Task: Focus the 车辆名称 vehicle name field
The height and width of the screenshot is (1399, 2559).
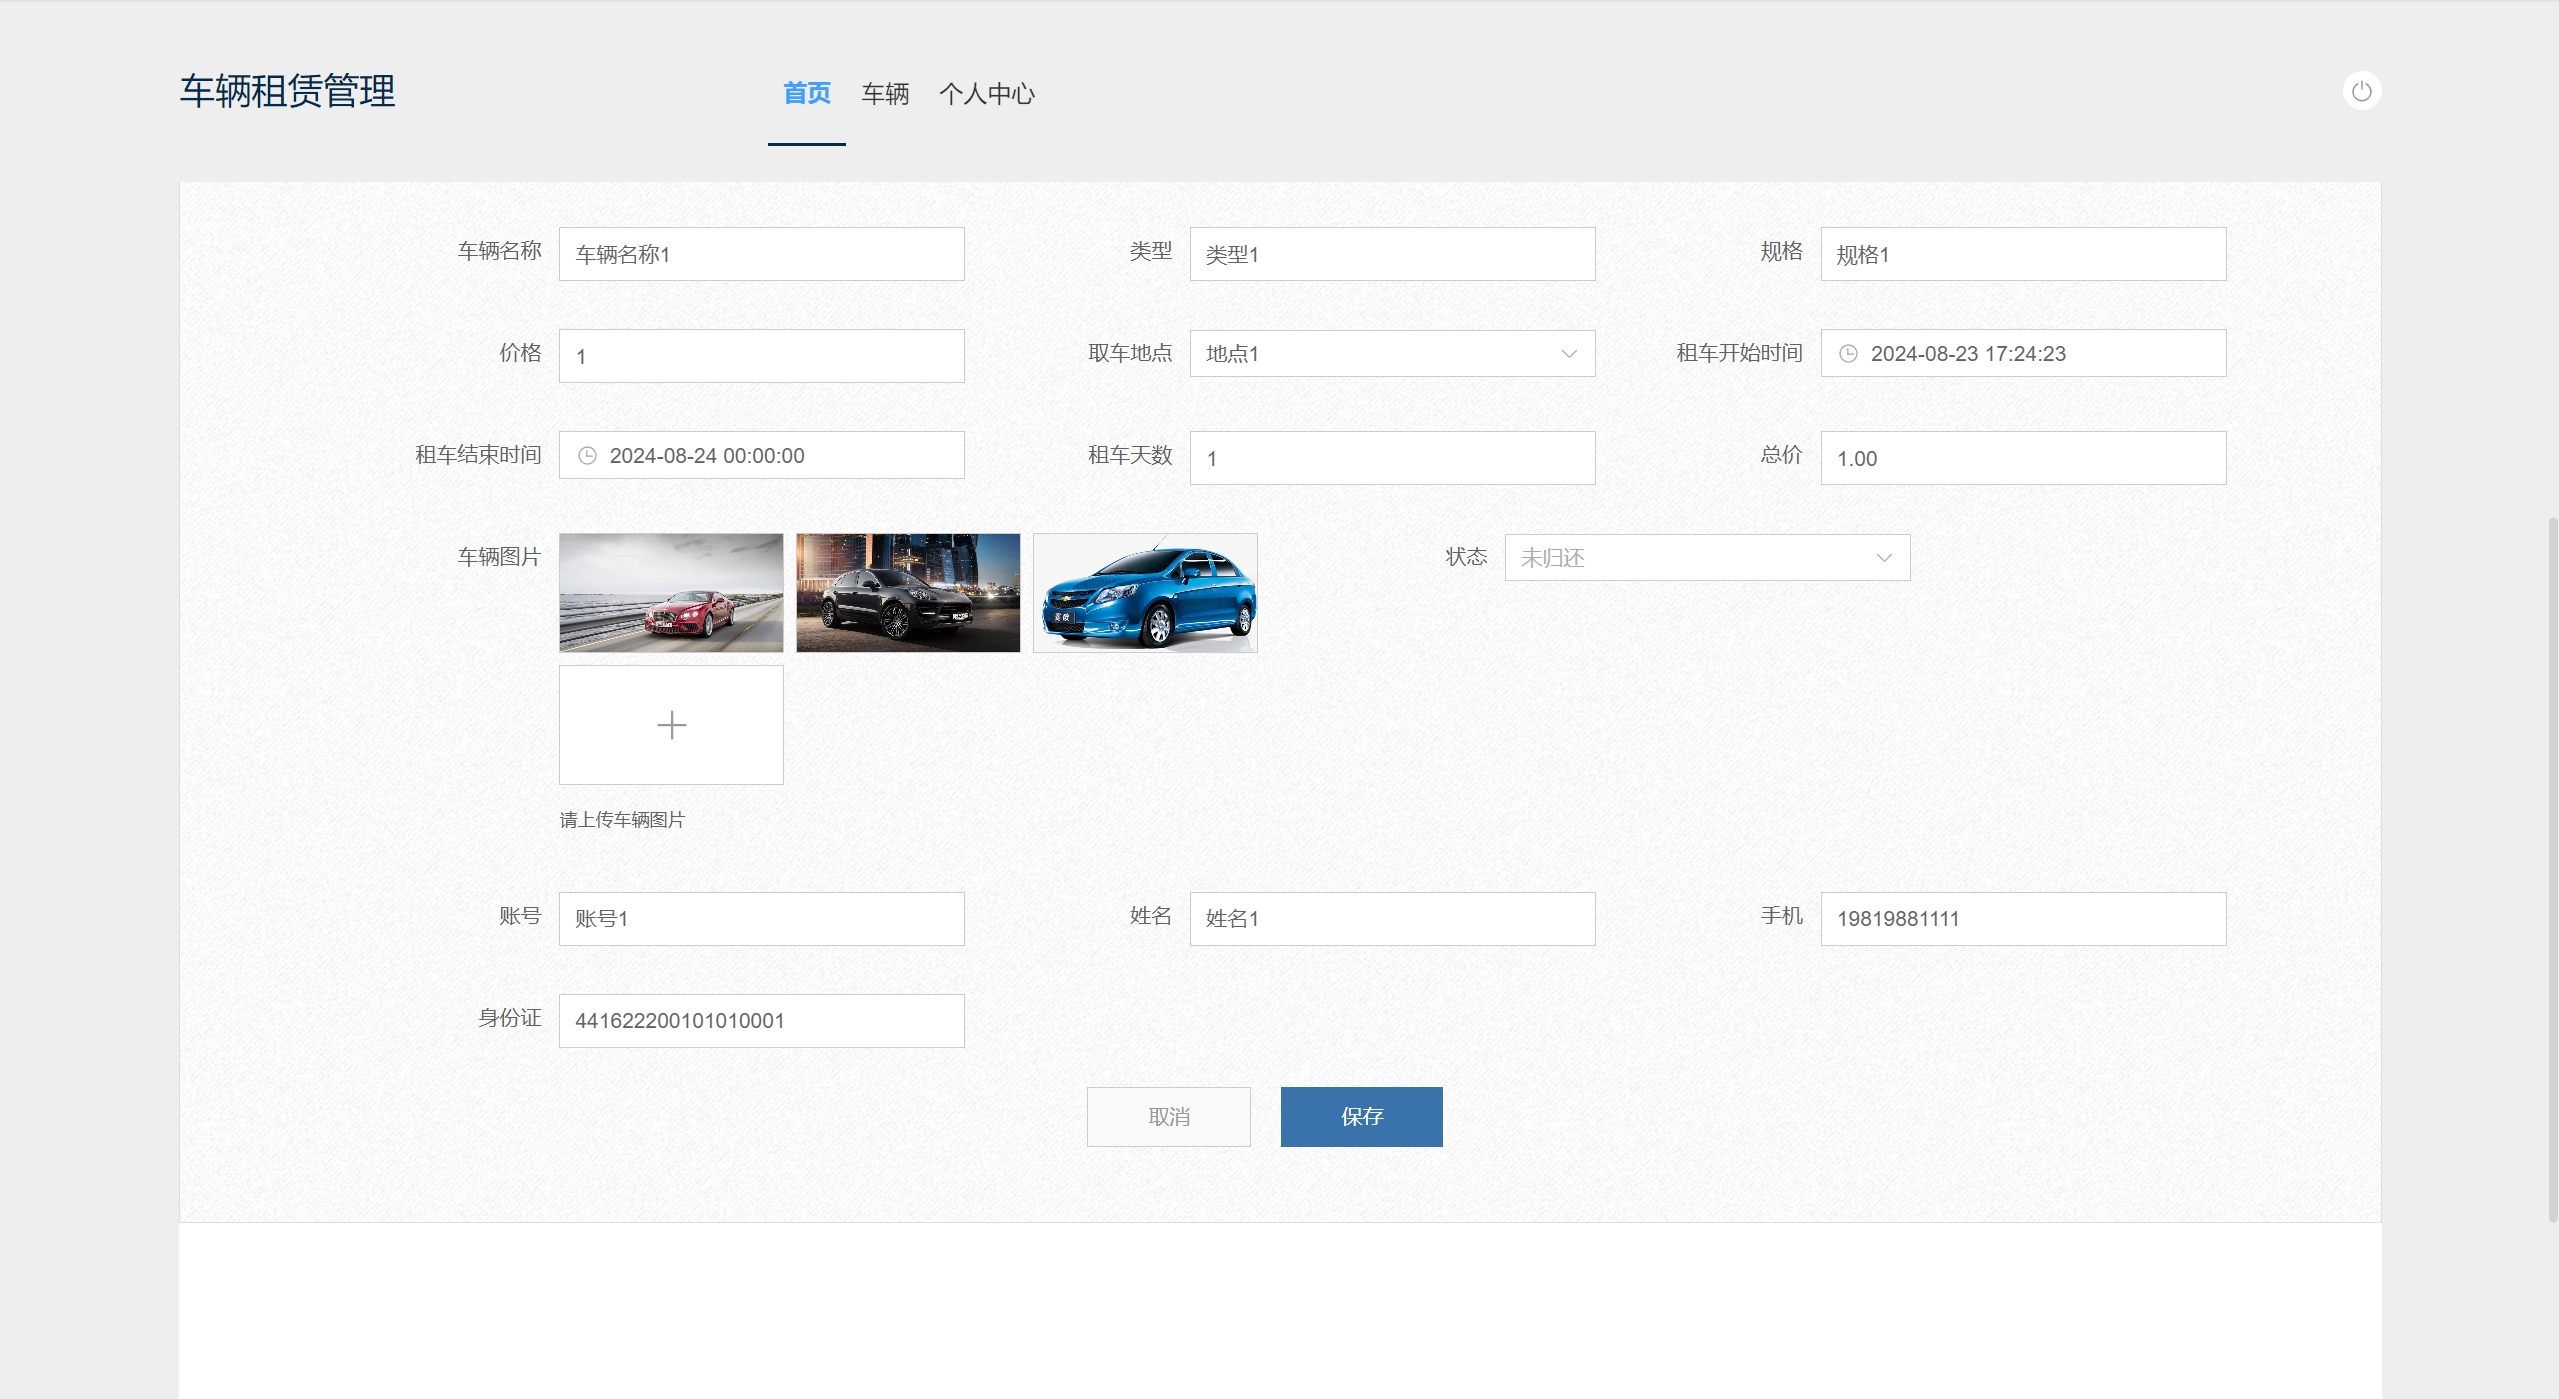Action: [761, 254]
